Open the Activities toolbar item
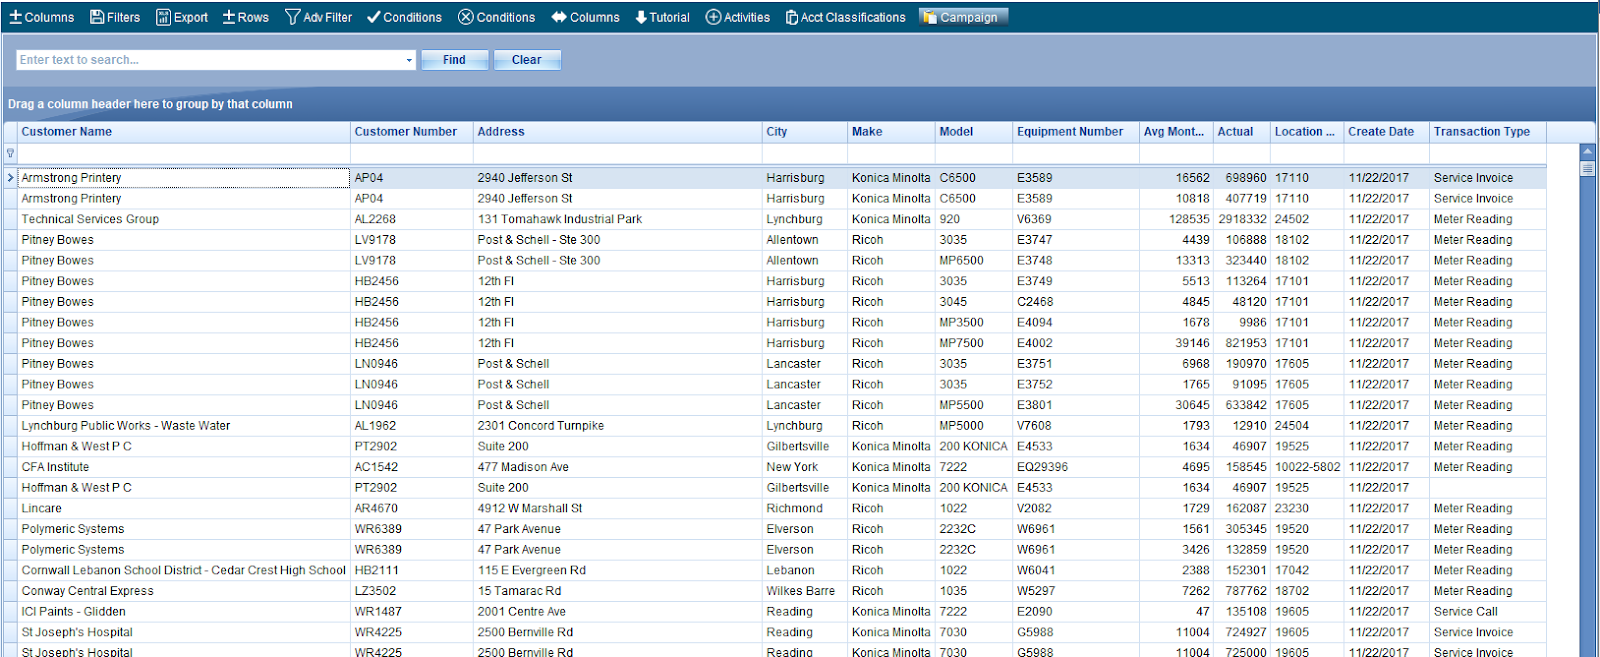1600x657 pixels. 738,17
